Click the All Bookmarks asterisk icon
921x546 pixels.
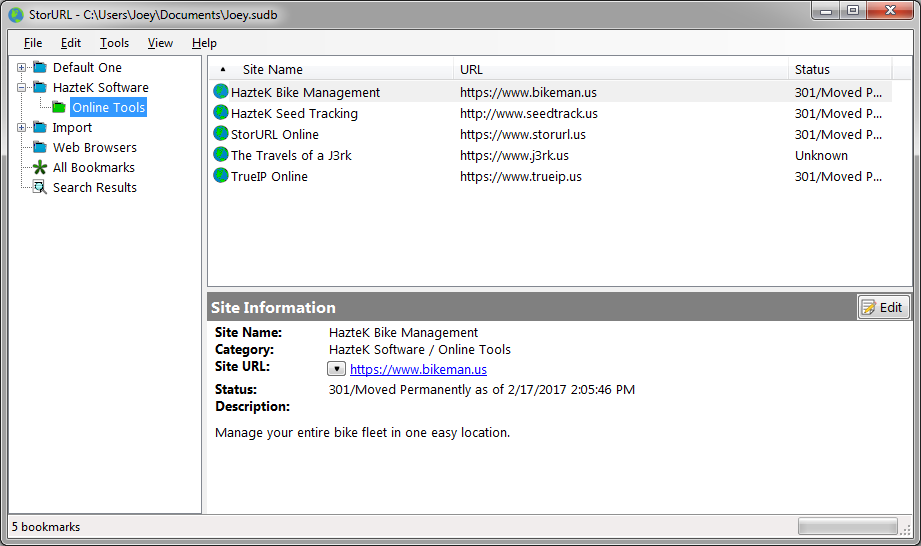[40, 167]
